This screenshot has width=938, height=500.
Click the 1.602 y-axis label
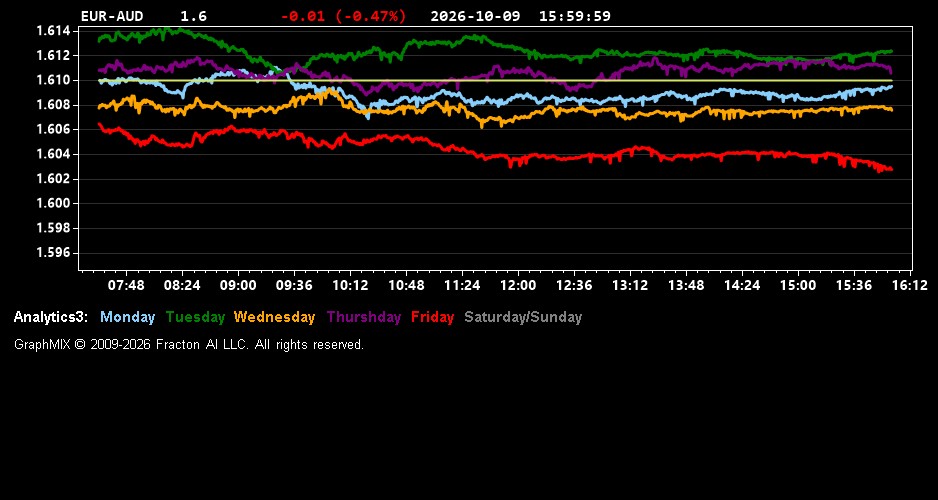(53, 179)
